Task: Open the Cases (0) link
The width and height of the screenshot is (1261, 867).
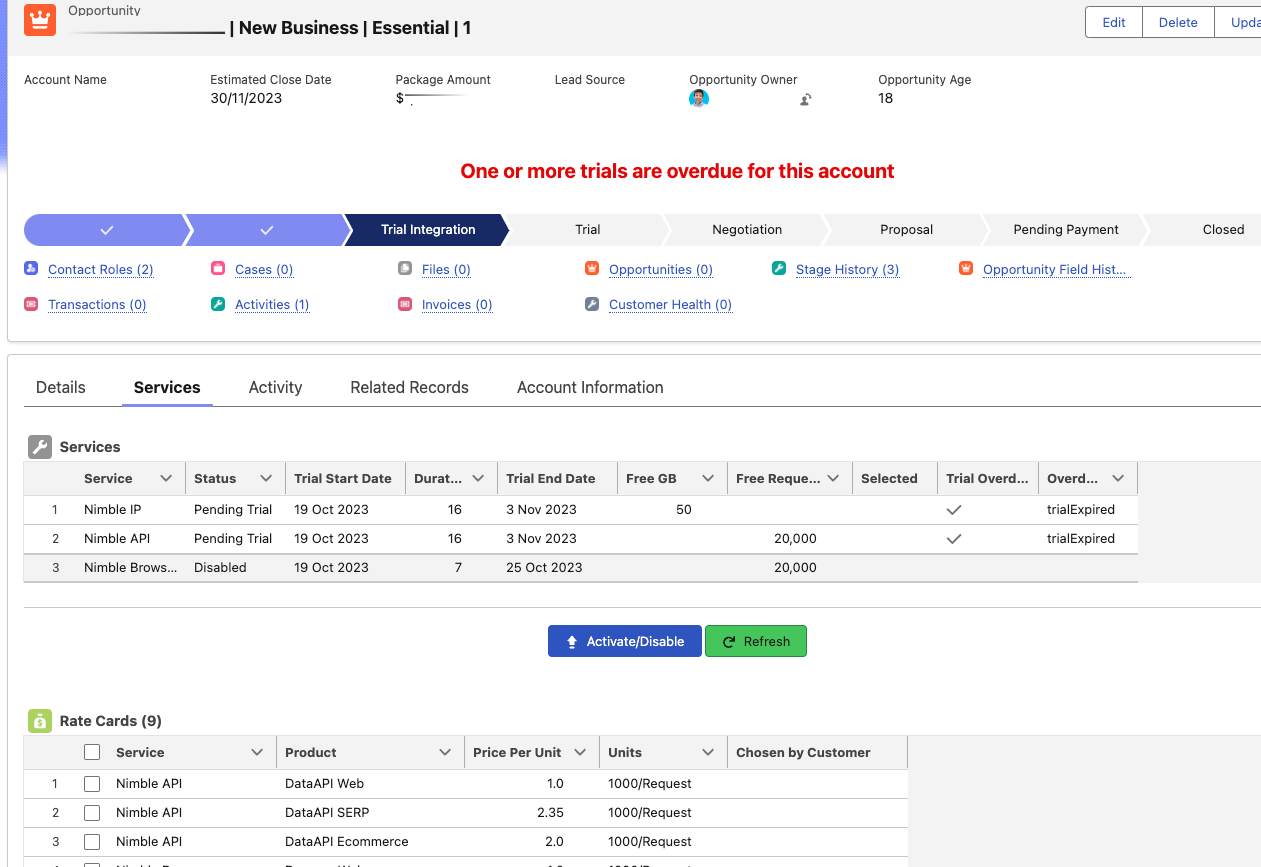Action: click(x=264, y=269)
